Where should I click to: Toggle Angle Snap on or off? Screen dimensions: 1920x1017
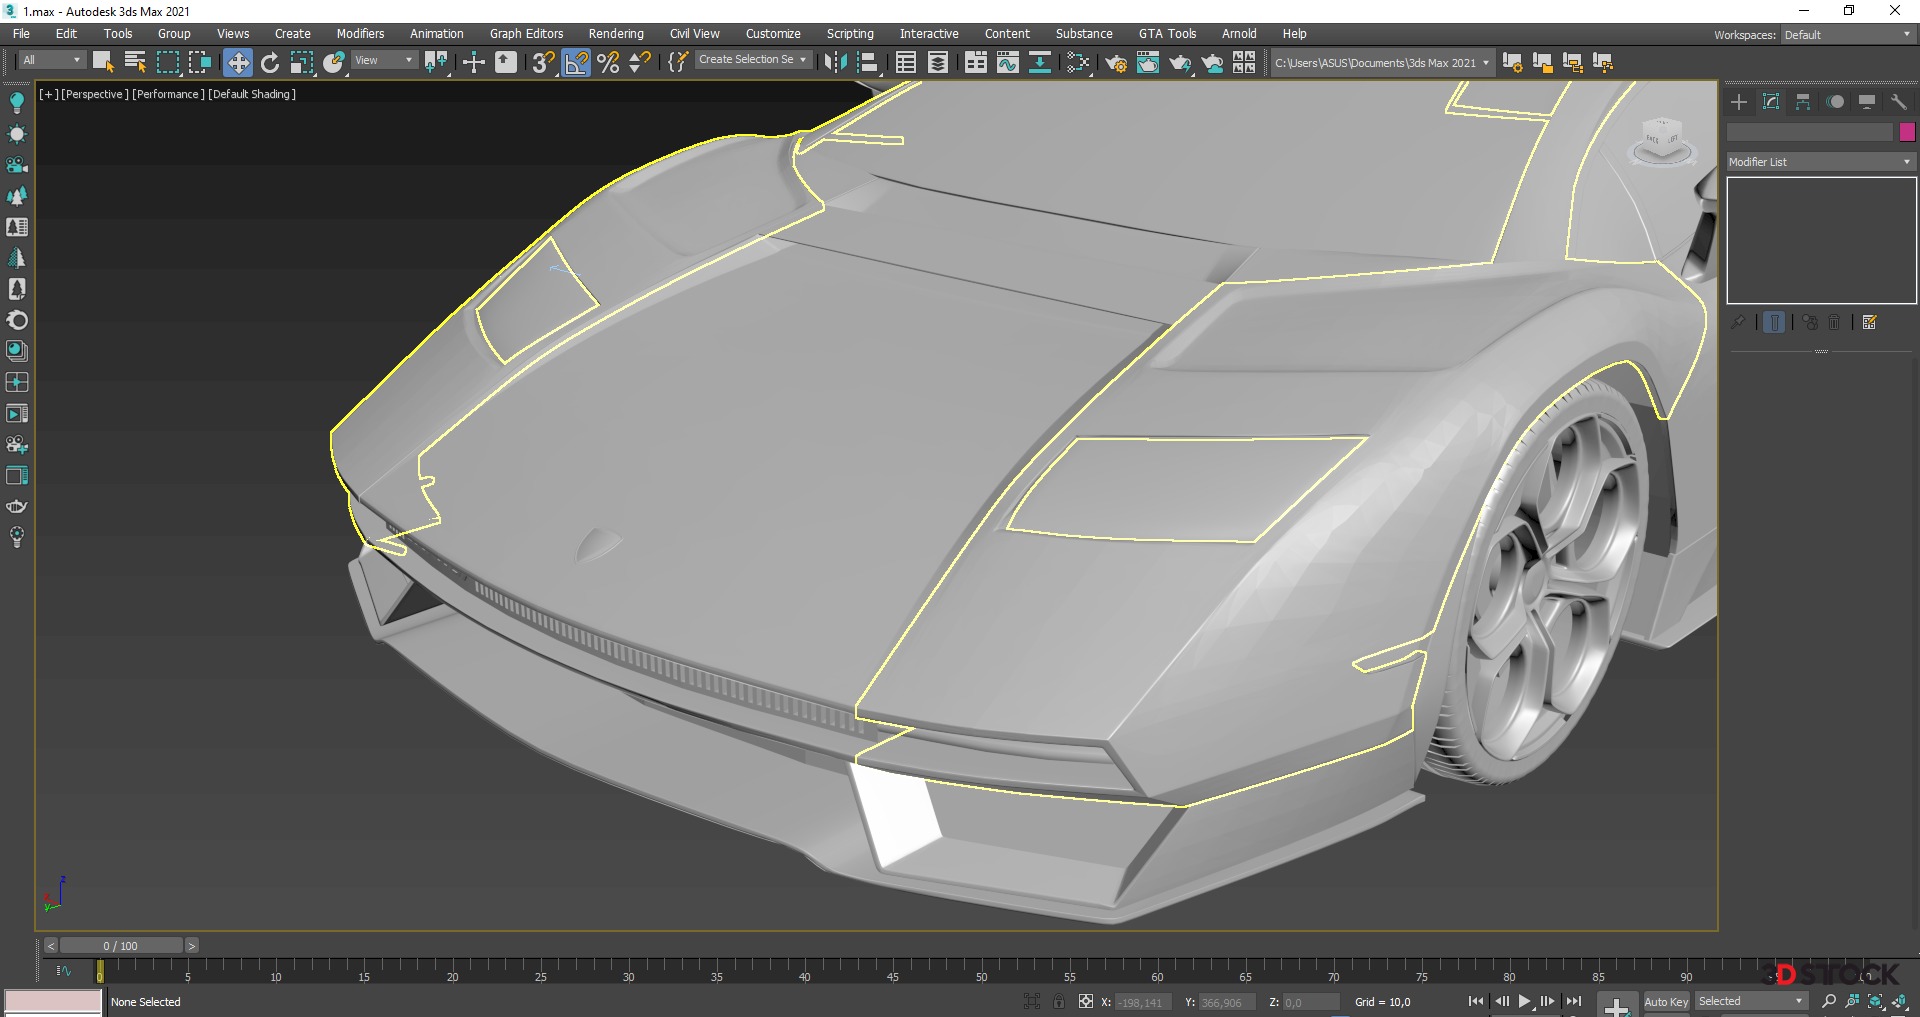[577, 63]
